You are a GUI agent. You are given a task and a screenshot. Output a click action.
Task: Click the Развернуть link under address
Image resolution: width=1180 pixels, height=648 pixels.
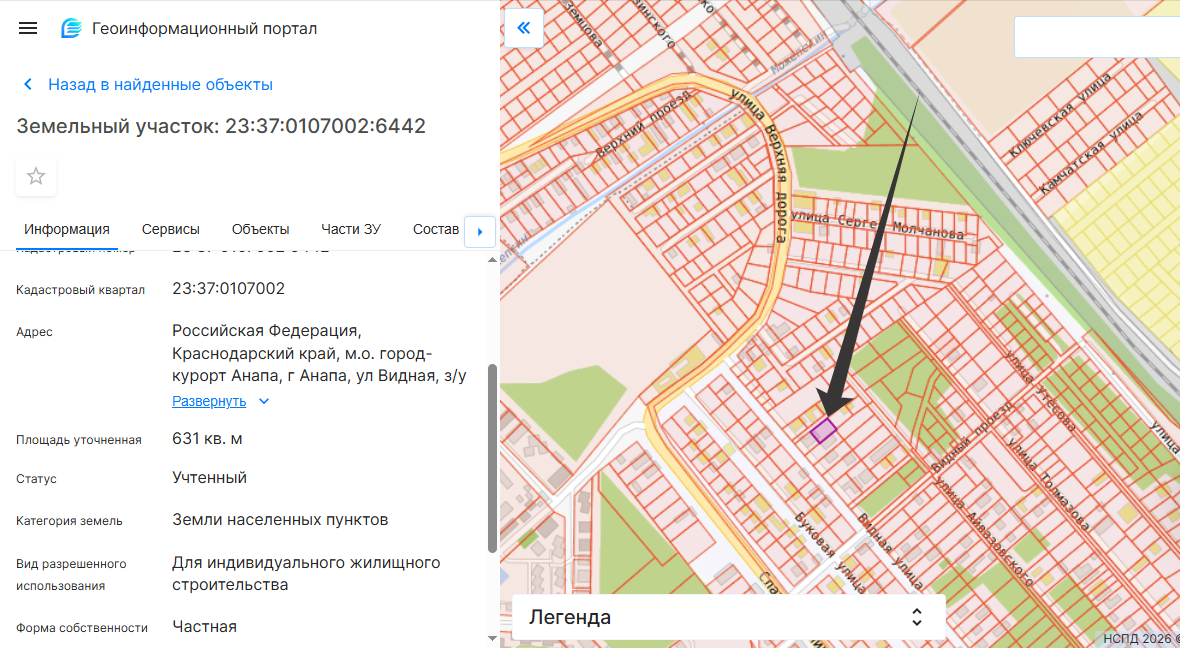209,401
